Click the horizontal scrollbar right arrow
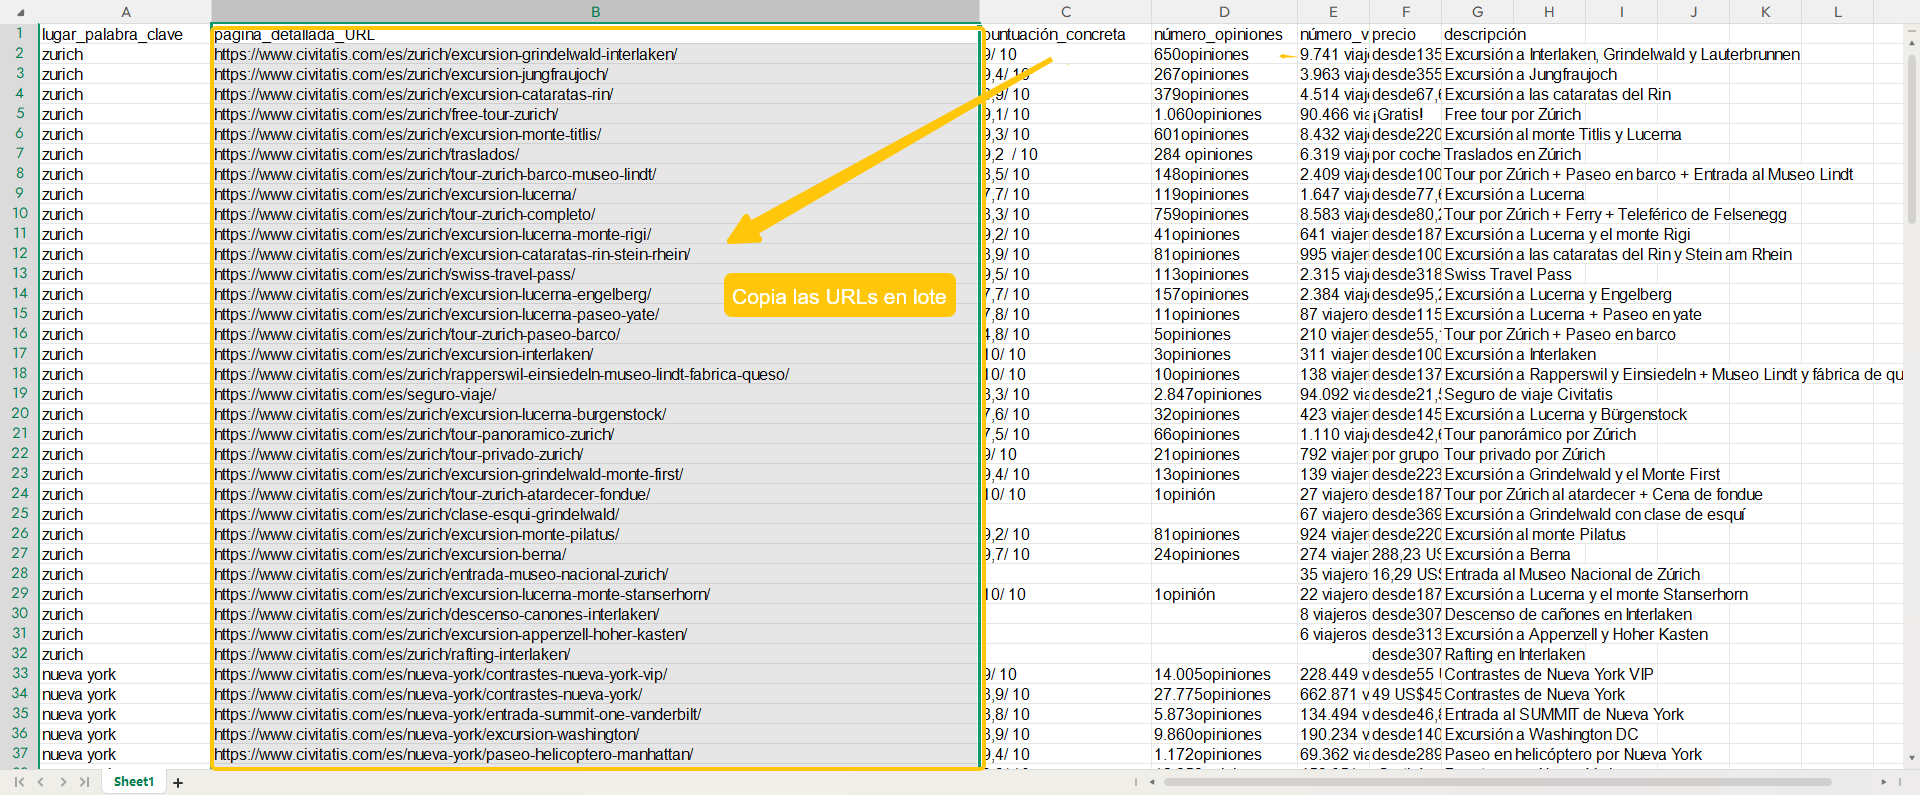The image size is (1920, 795). tap(1884, 782)
